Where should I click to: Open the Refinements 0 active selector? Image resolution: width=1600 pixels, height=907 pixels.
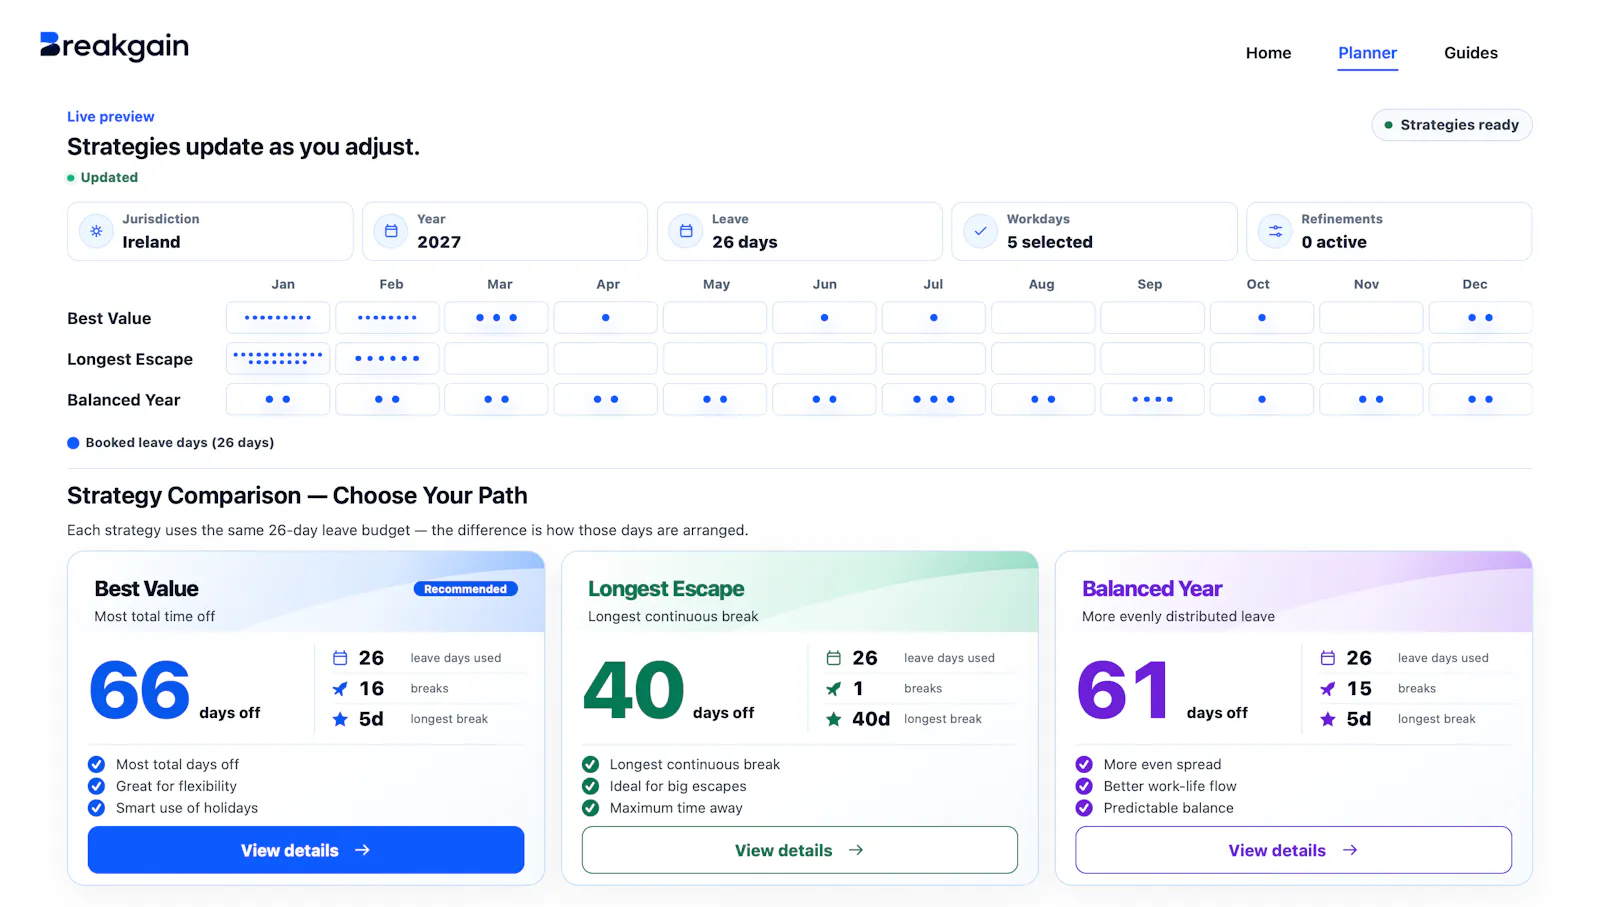(1389, 231)
